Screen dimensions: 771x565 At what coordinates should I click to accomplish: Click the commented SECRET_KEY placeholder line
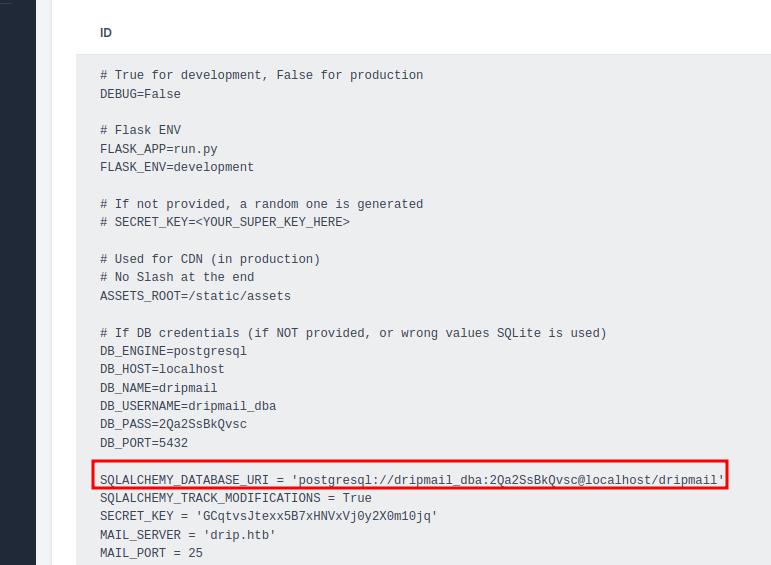point(224,222)
